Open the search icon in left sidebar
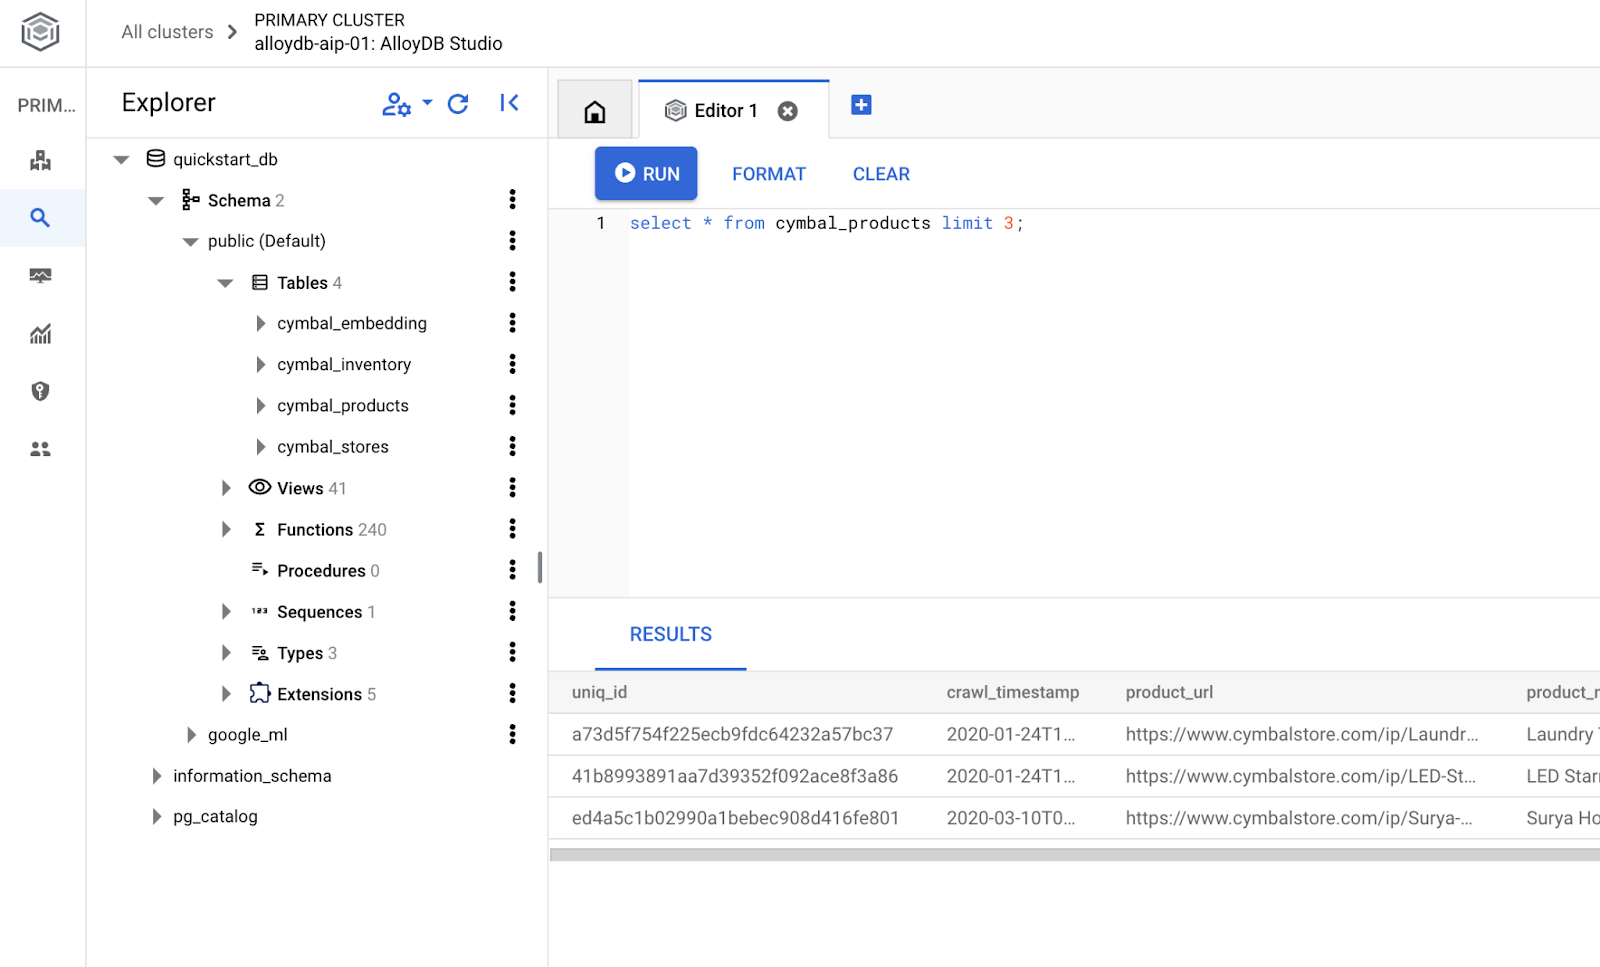 40,218
